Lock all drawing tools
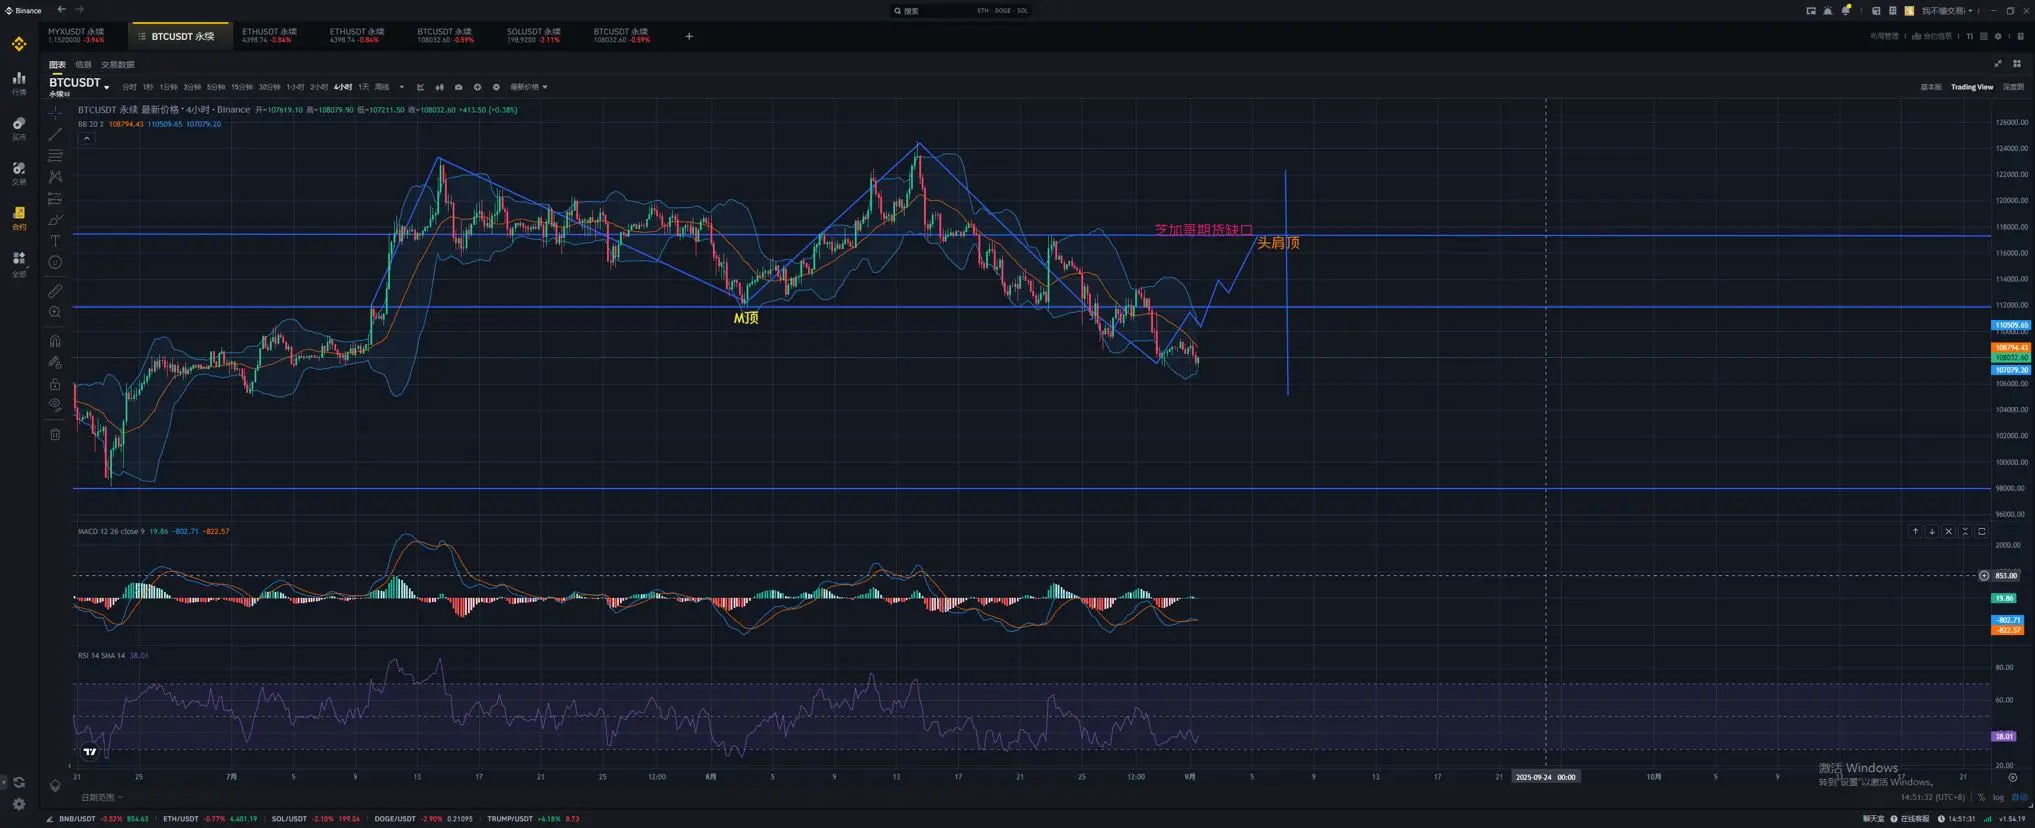2035x828 pixels. pyautogui.click(x=55, y=384)
